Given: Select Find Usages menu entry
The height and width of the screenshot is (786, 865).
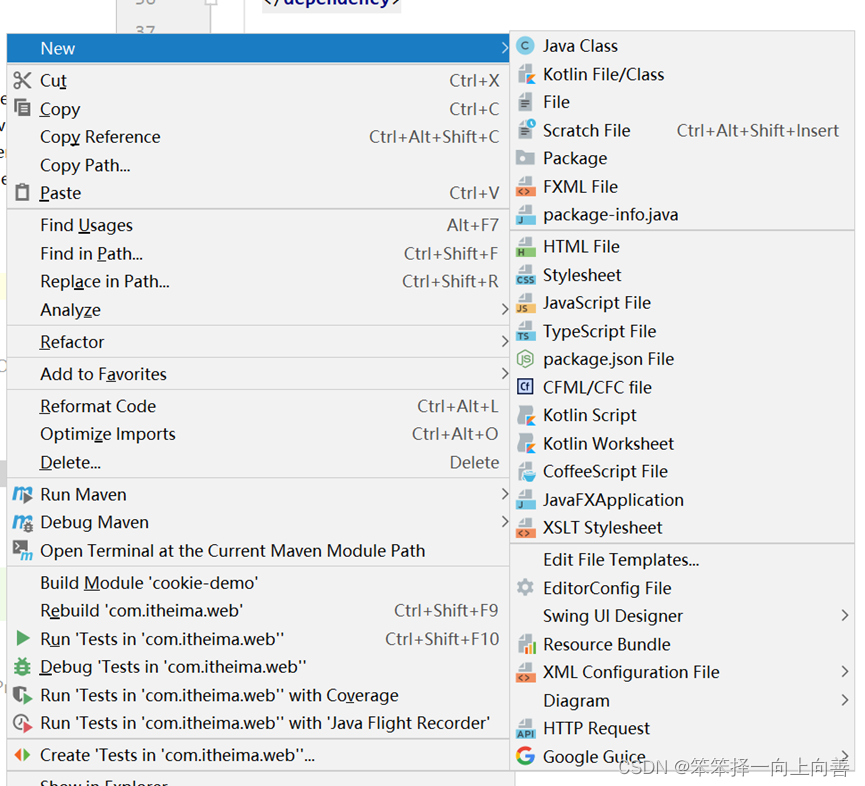Looking at the screenshot, I should tap(258, 225).
